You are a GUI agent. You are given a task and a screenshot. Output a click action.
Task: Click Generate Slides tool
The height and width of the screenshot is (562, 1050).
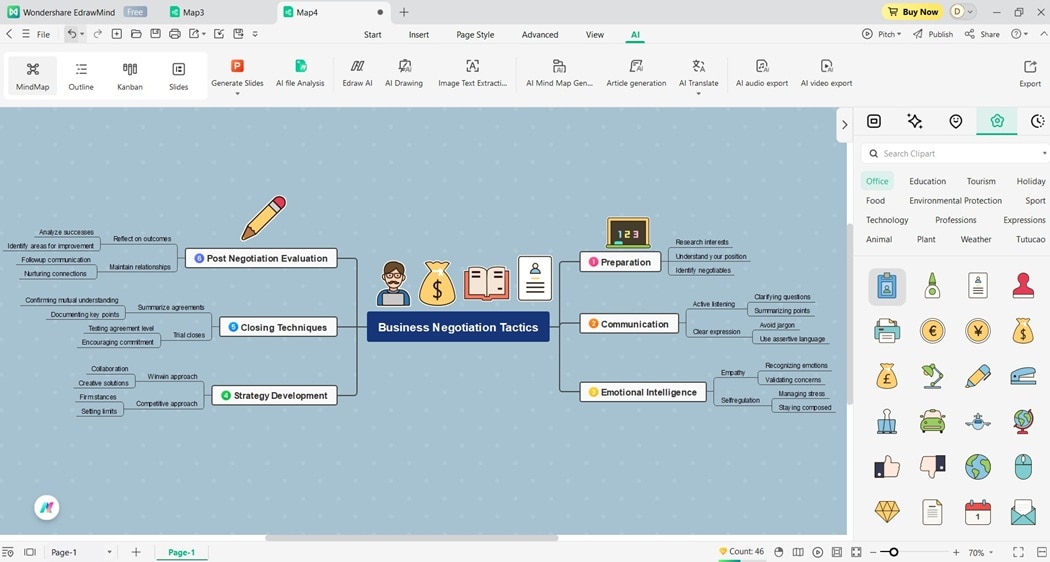click(237, 74)
